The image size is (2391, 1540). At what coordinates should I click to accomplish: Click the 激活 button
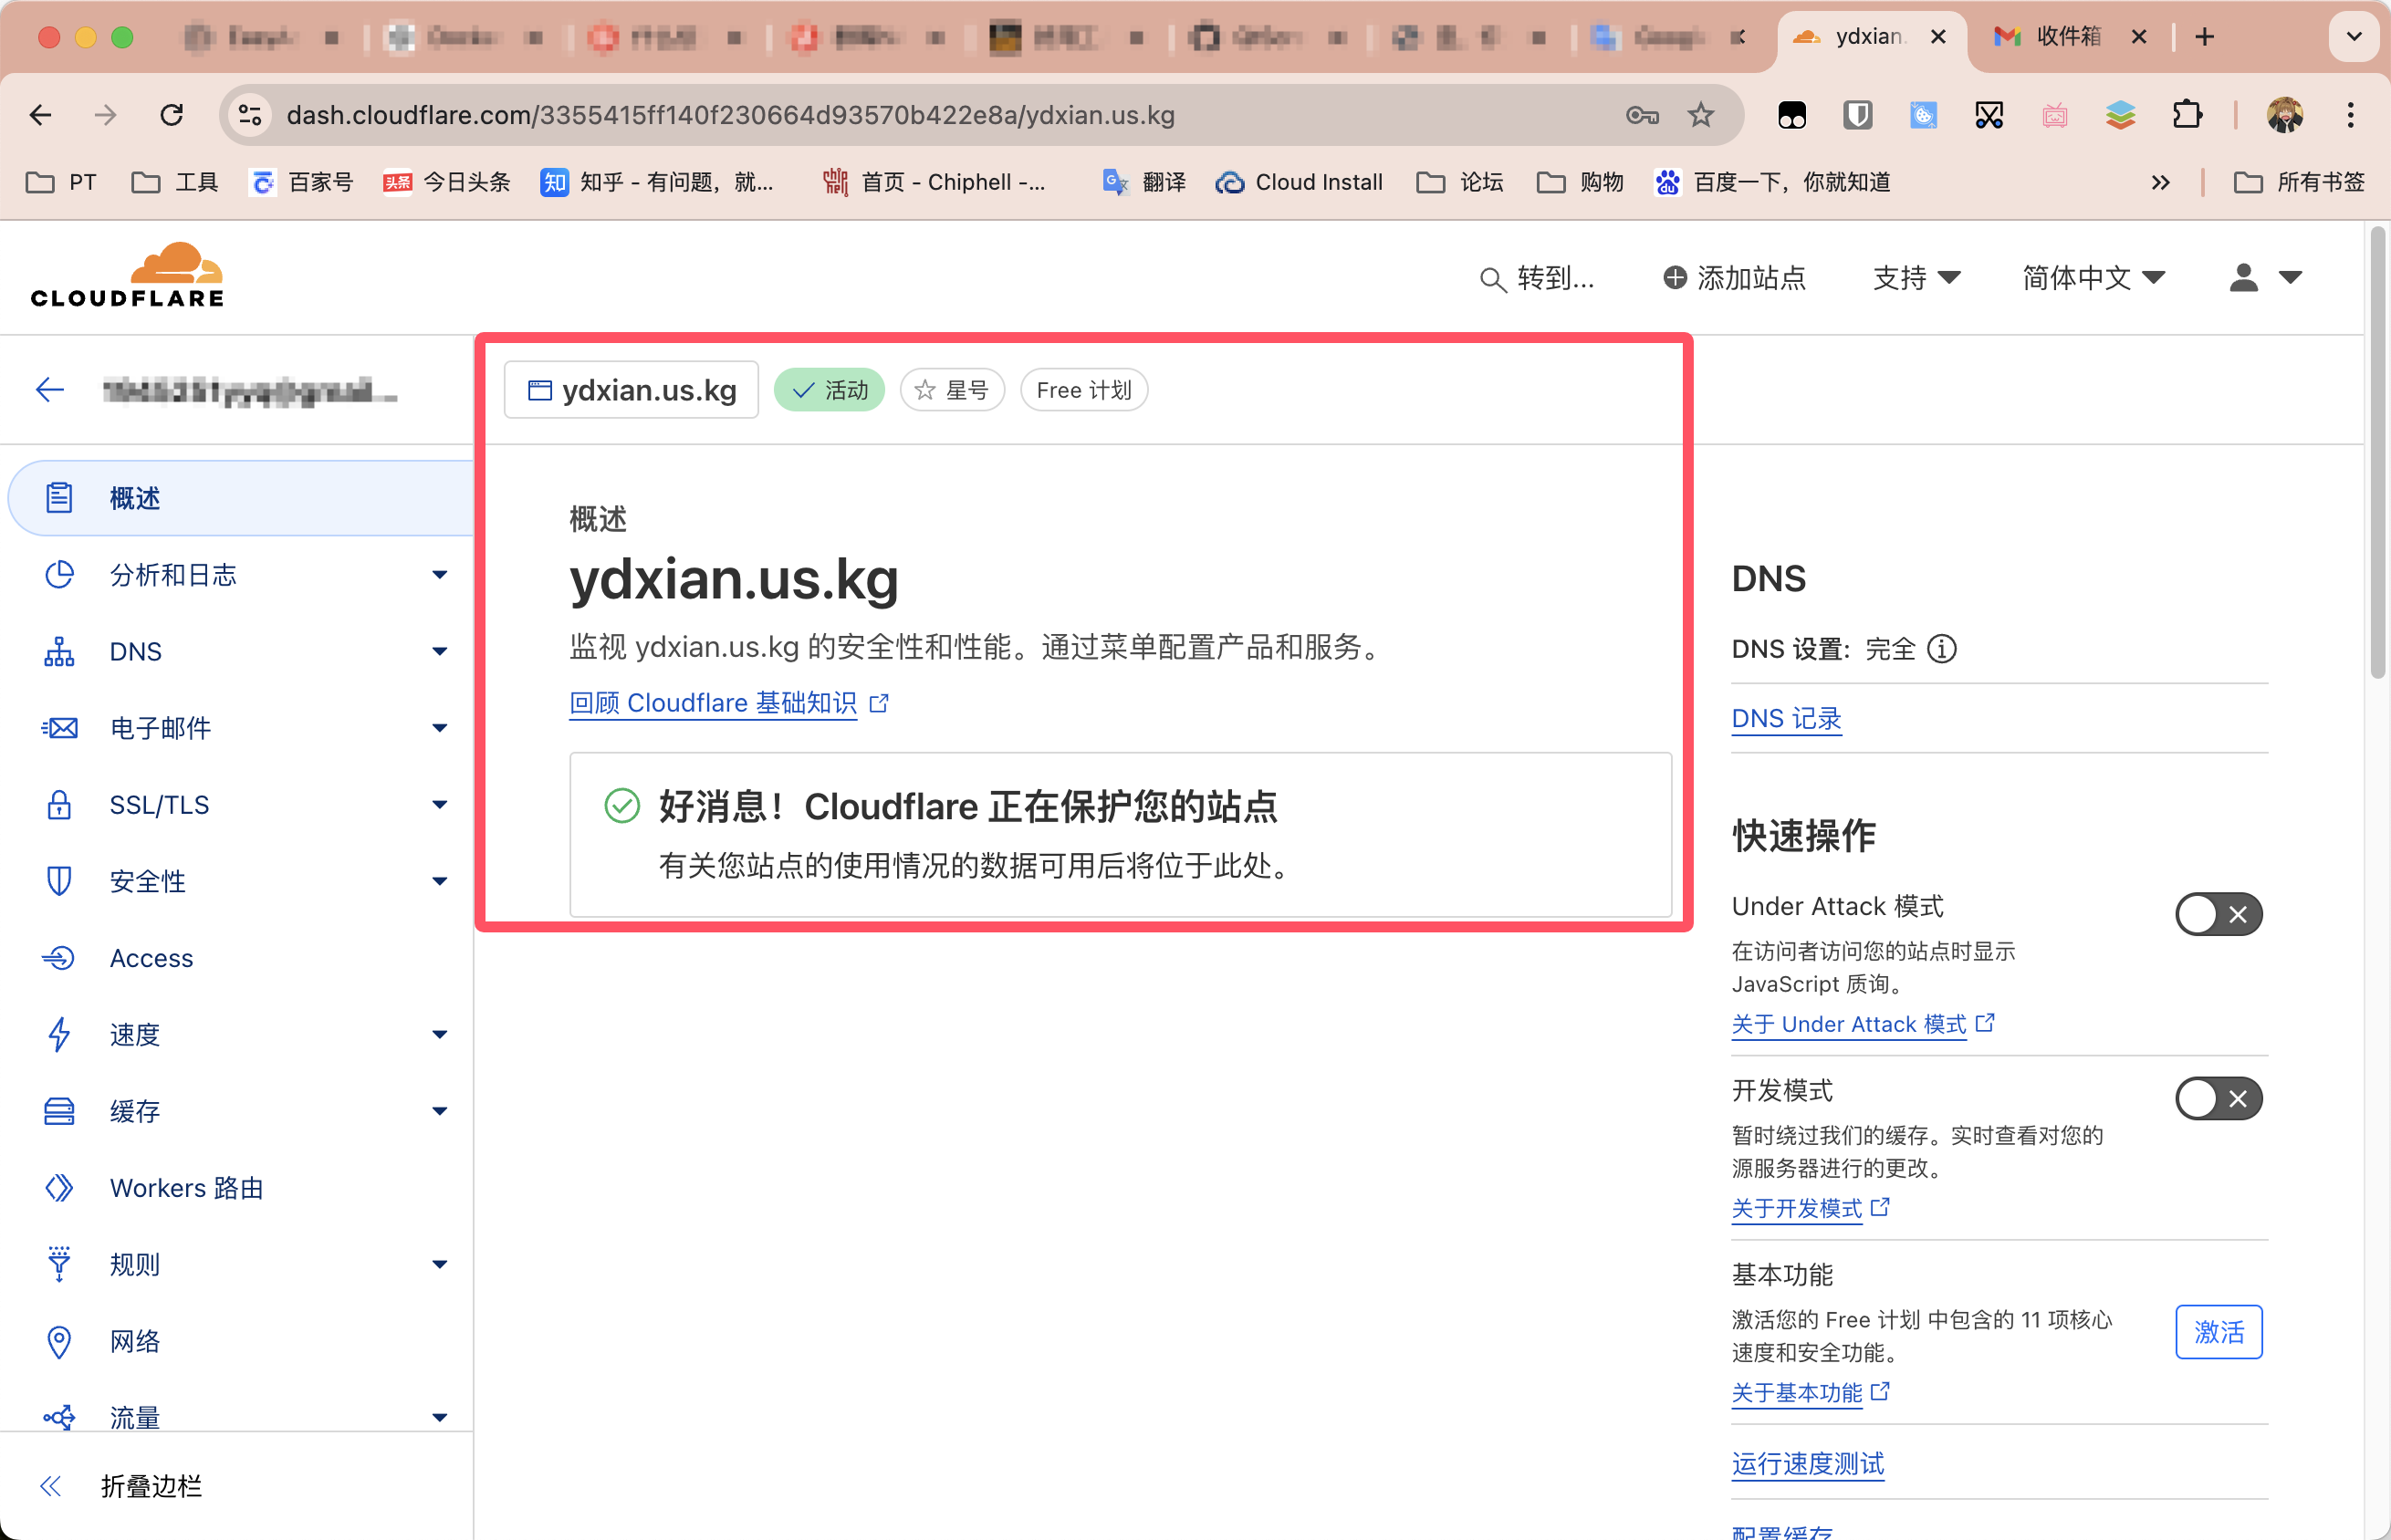[2219, 1332]
